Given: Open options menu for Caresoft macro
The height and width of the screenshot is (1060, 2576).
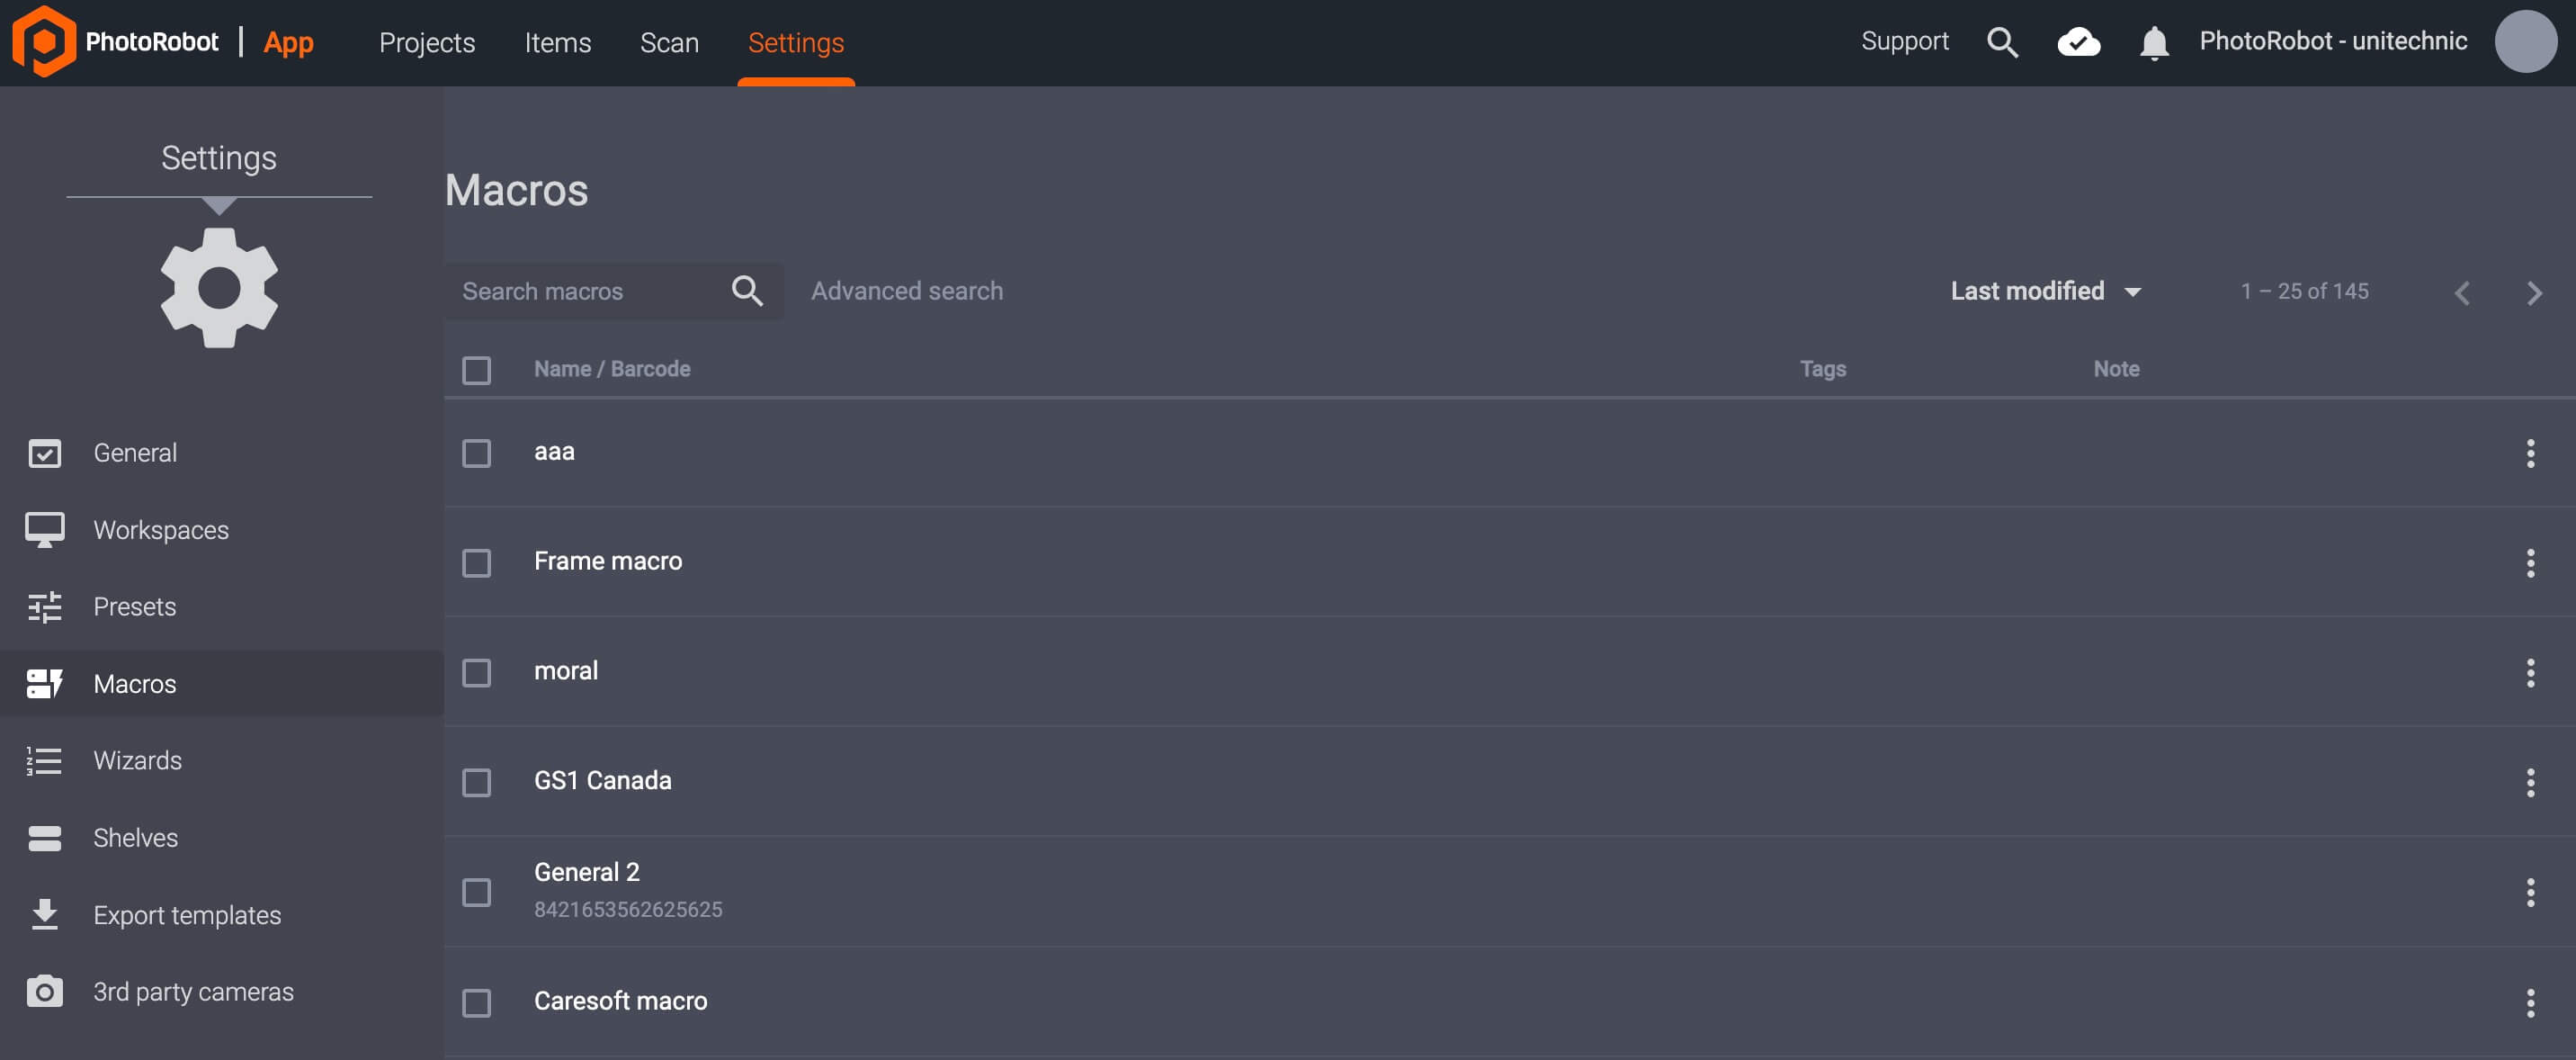Looking at the screenshot, I should click(x=2530, y=1002).
